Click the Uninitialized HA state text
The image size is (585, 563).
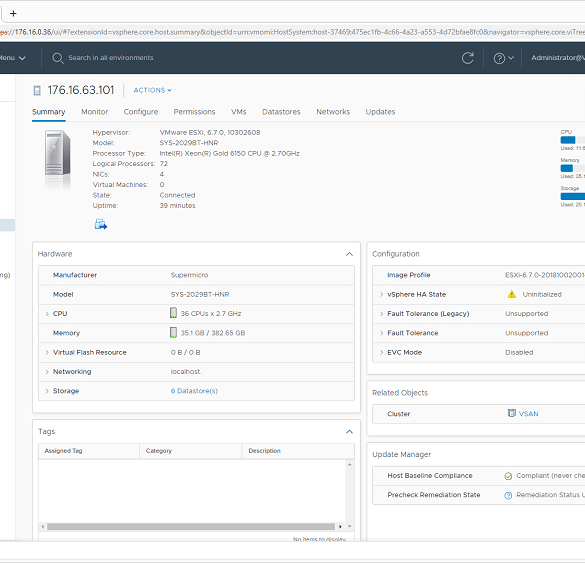pos(542,295)
